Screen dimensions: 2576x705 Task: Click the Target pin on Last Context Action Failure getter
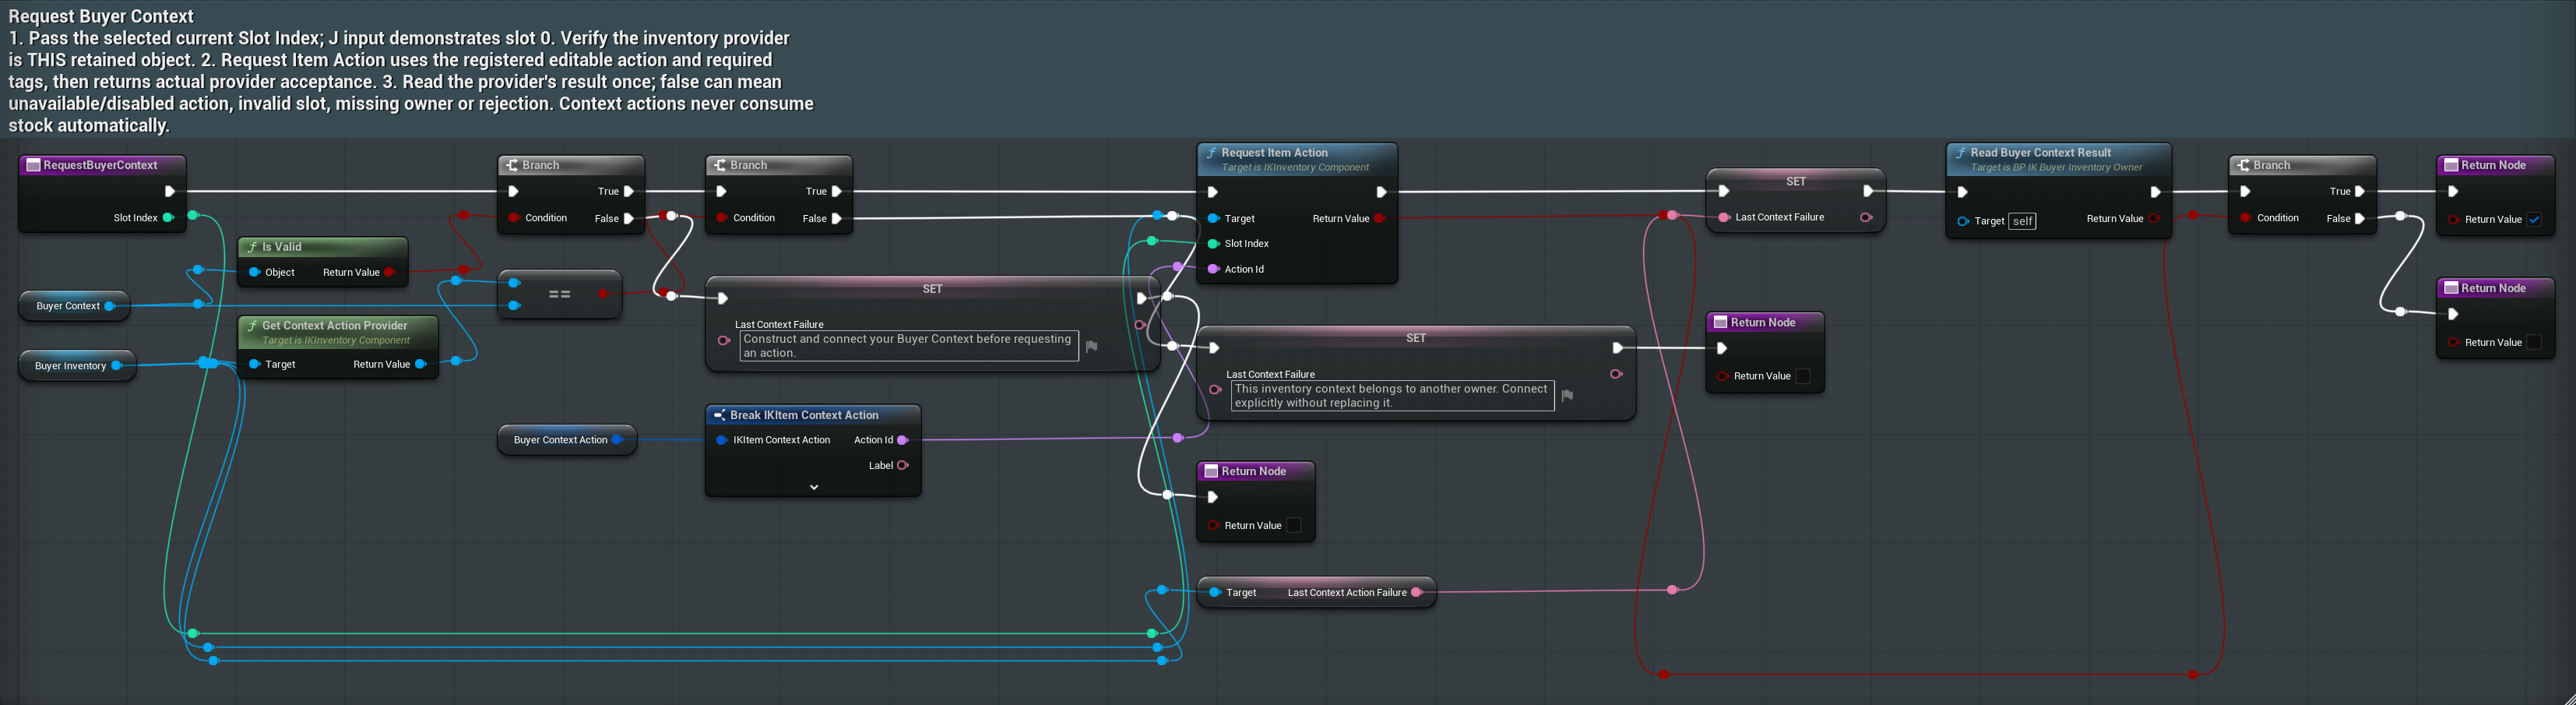point(1214,592)
